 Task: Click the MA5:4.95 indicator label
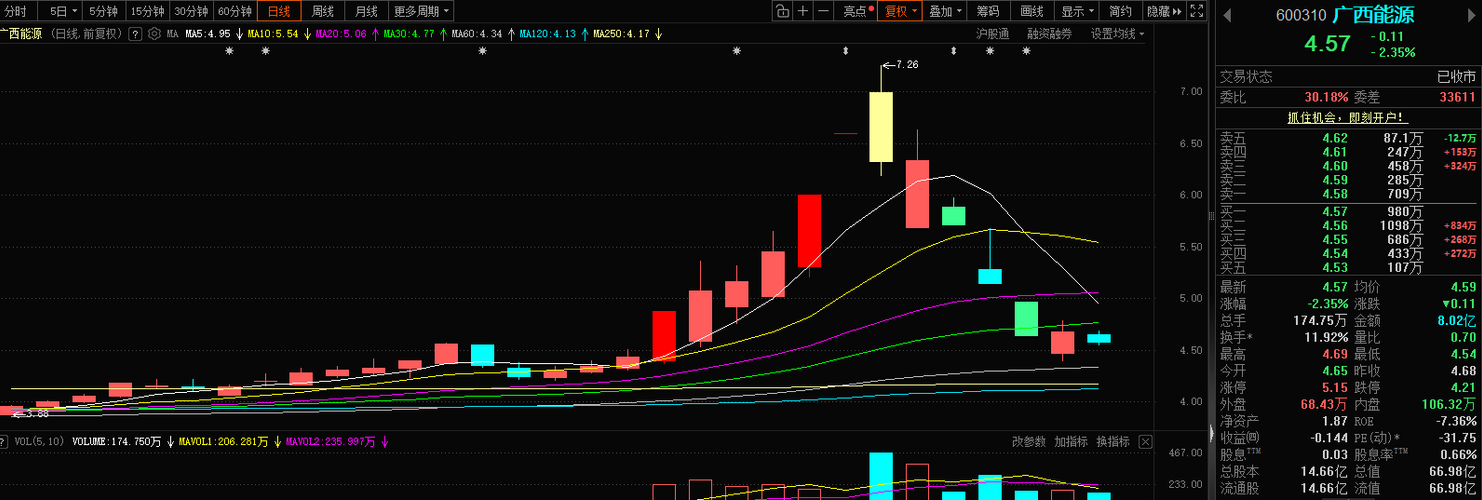tap(209, 33)
